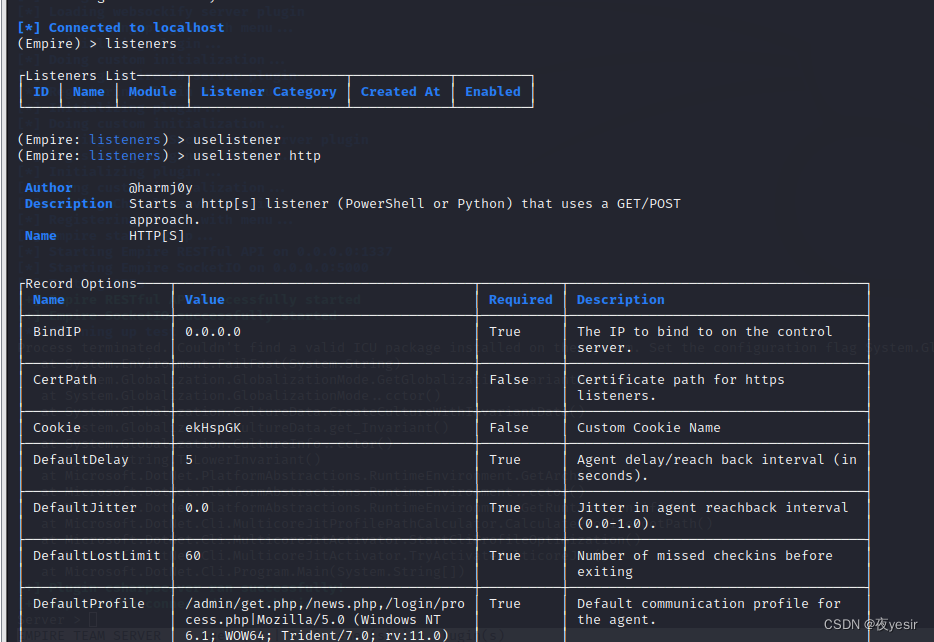934x642 pixels.
Task: Click the ID column header
Action: pos(41,92)
